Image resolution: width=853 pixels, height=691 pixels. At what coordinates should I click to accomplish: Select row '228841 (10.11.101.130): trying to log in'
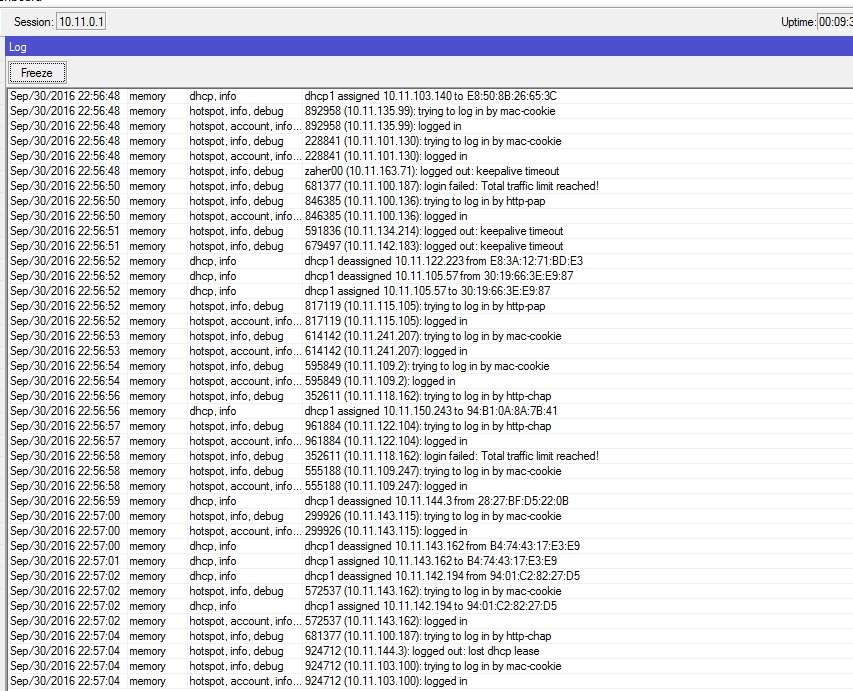point(430,141)
